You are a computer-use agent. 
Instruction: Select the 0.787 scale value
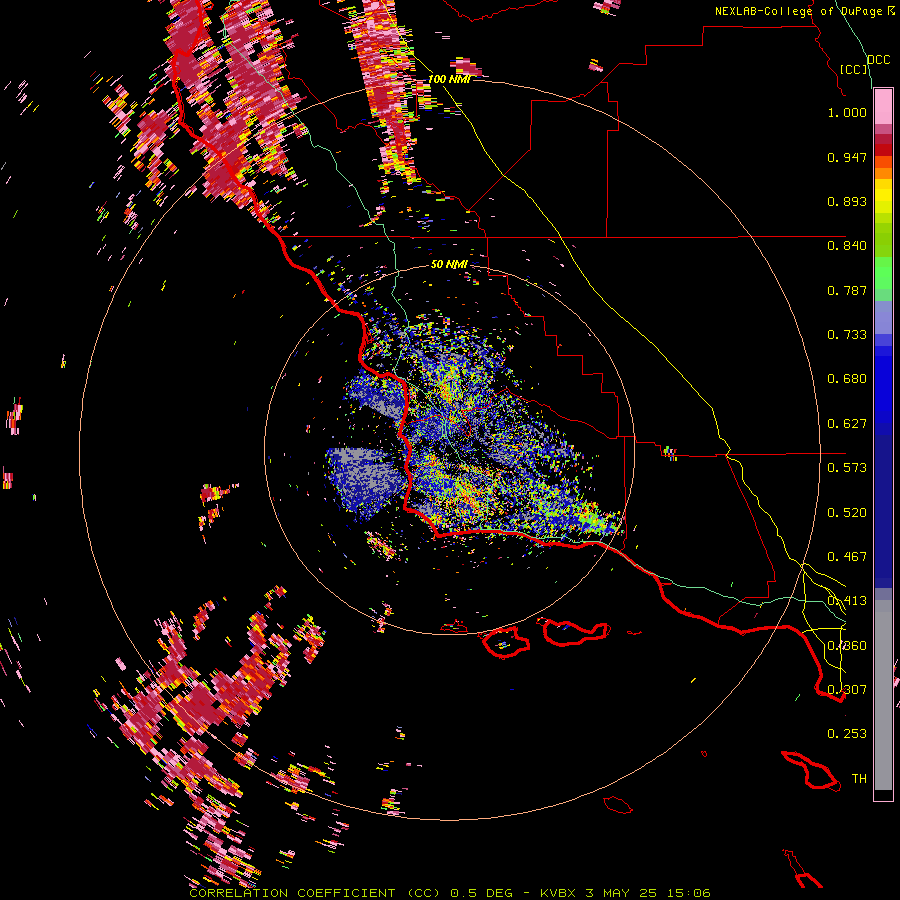(847, 290)
